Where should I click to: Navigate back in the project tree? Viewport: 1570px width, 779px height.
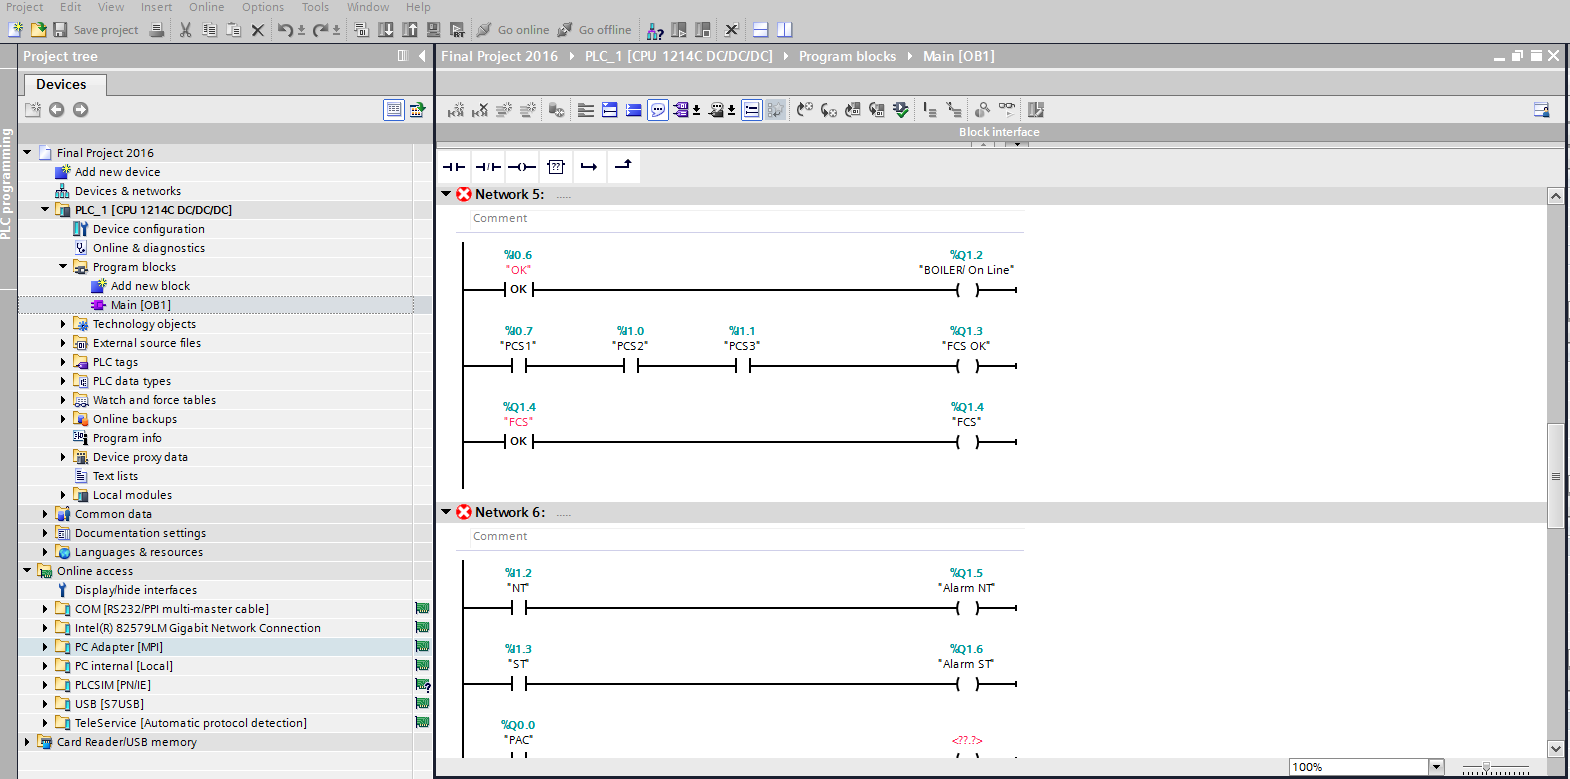(x=57, y=110)
